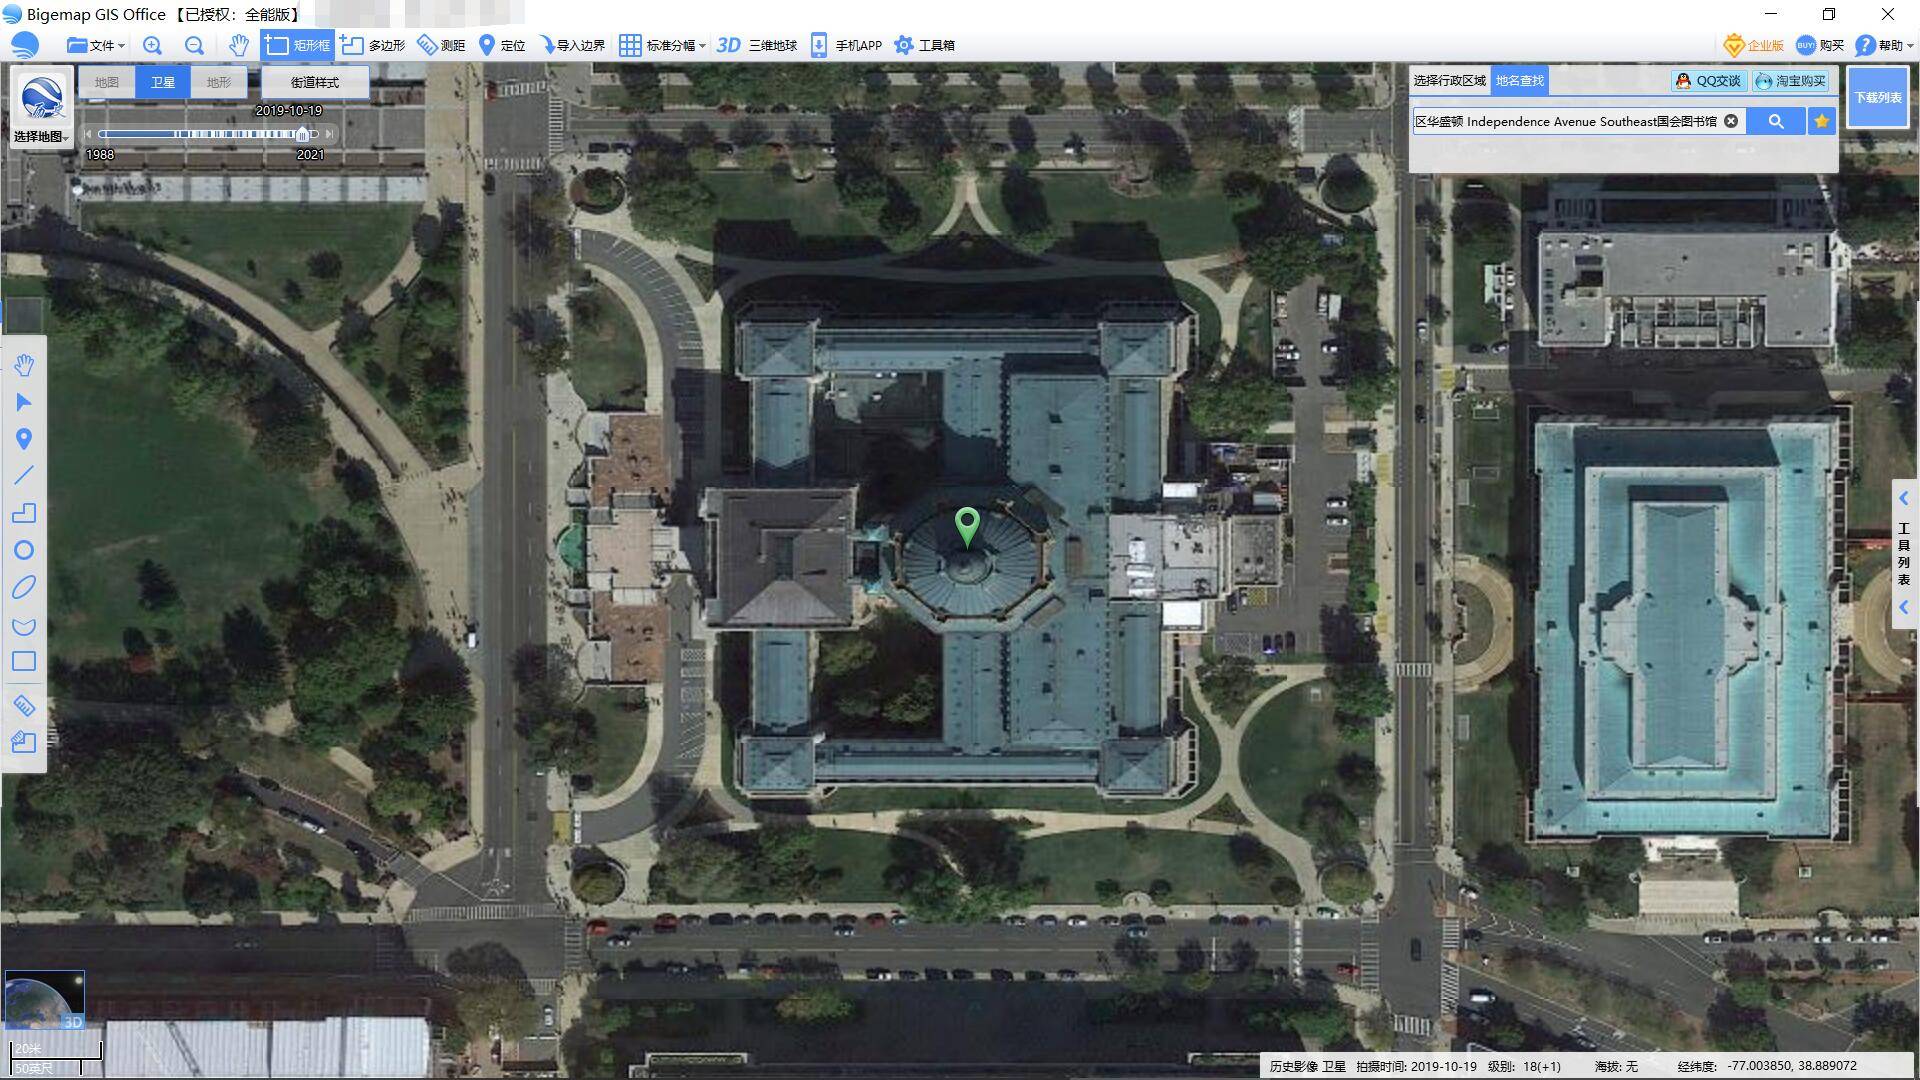This screenshot has width=1920, height=1080.
Task: Switch map view to 地图 mode
Action: pos(107,82)
